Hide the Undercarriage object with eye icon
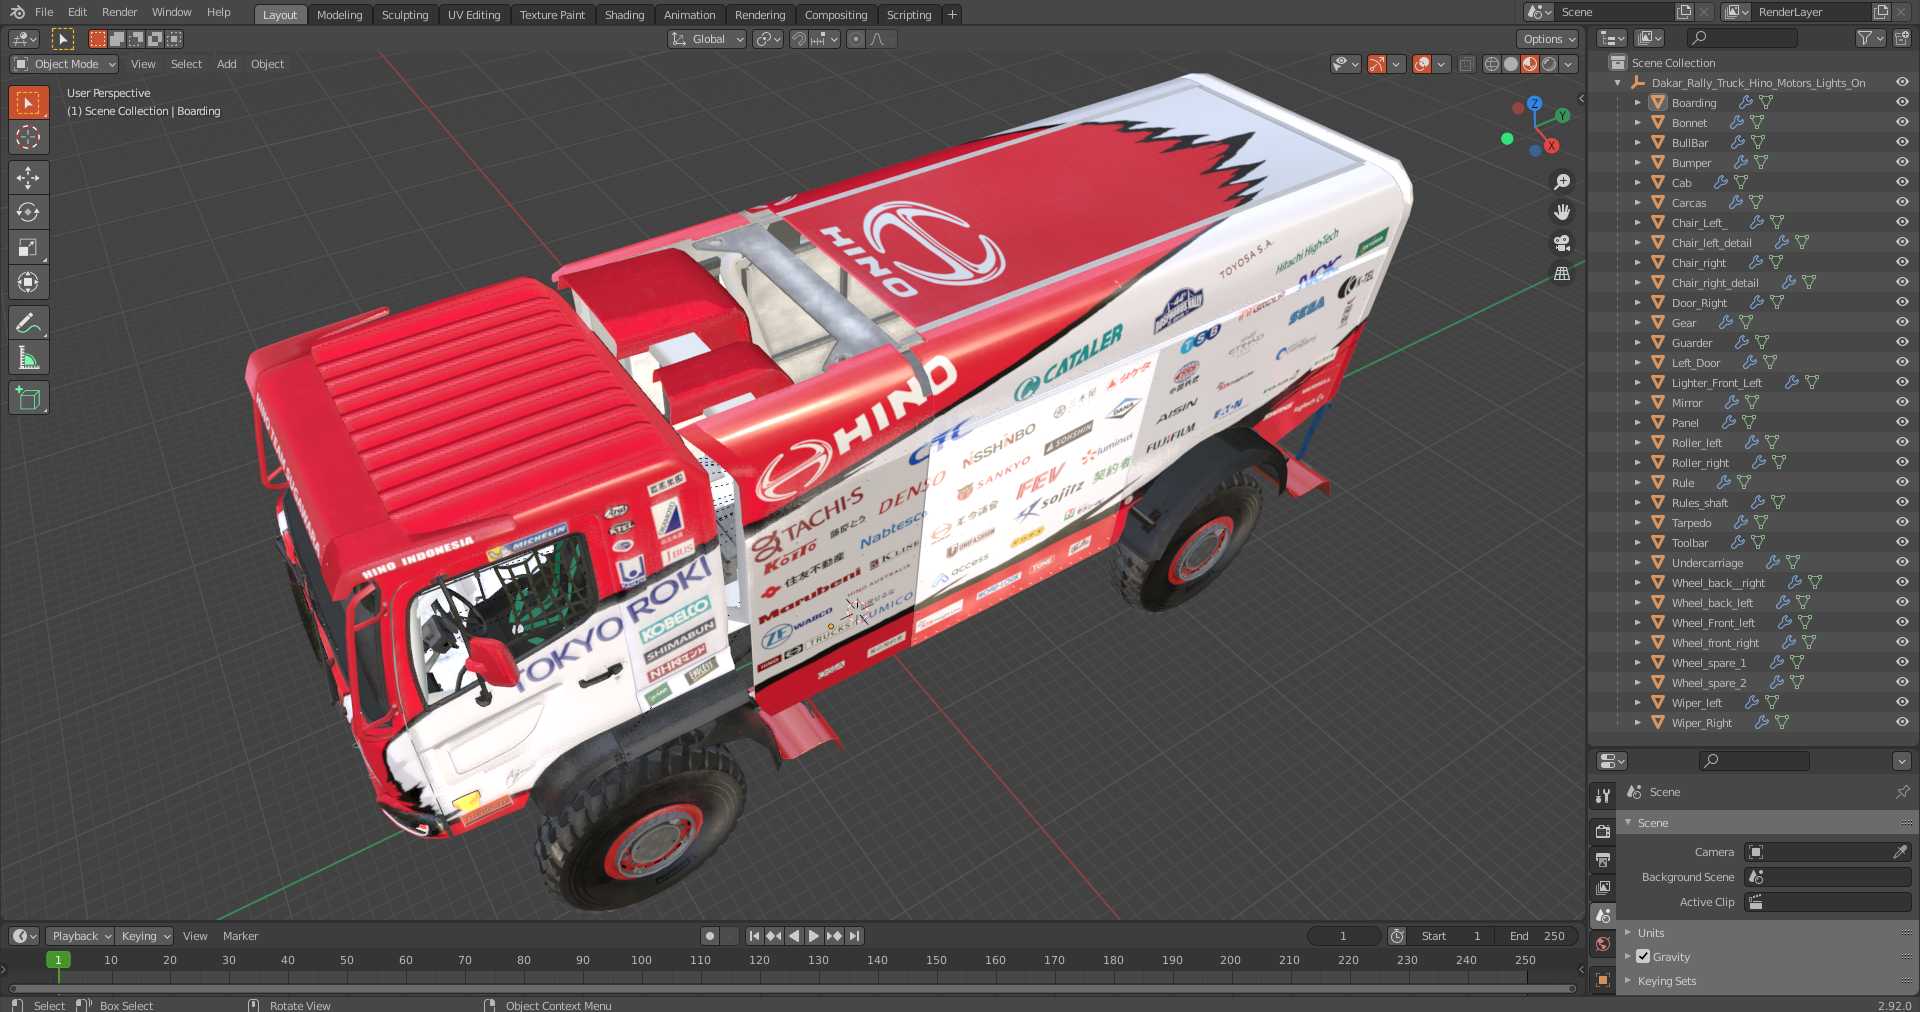Viewport: 1920px width, 1012px height. pyautogui.click(x=1902, y=562)
